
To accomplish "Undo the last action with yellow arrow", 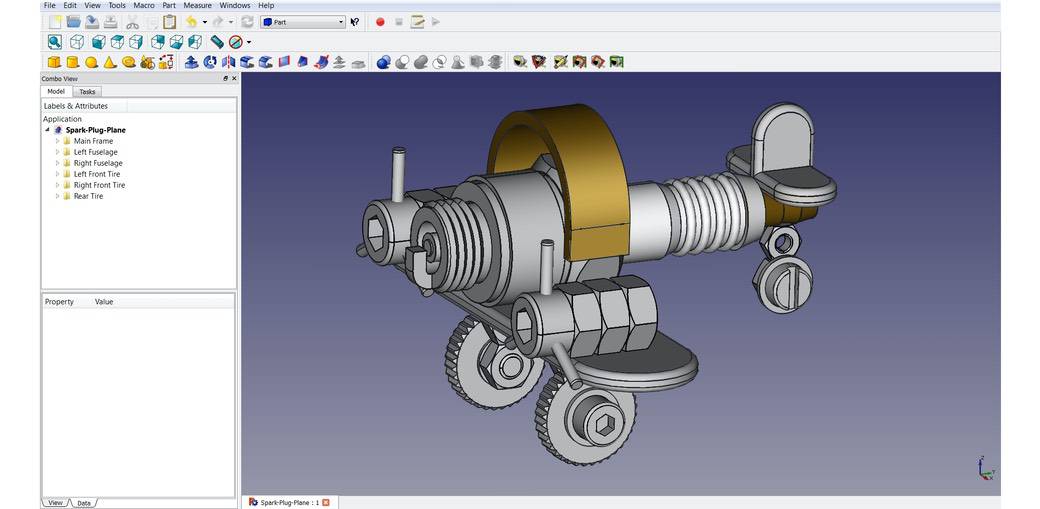I will tap(191, 22).
